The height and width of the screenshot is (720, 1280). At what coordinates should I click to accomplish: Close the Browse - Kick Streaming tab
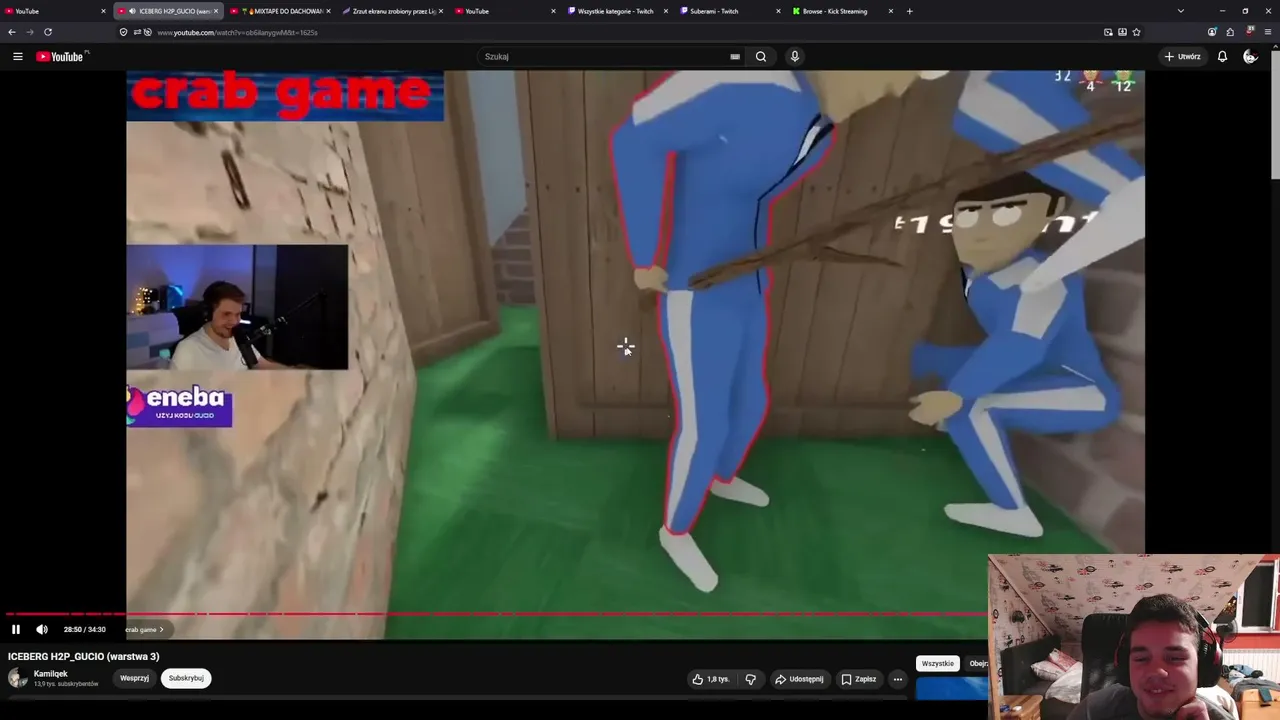pyautogui.click(x=890, y=11)
